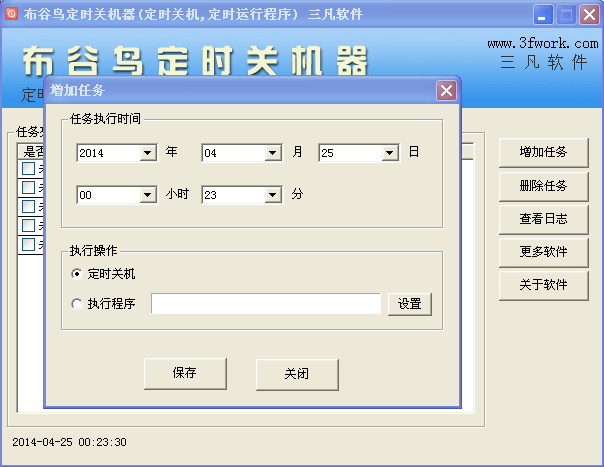Toggle the last task checkbox in the list

tap(28, 244)
